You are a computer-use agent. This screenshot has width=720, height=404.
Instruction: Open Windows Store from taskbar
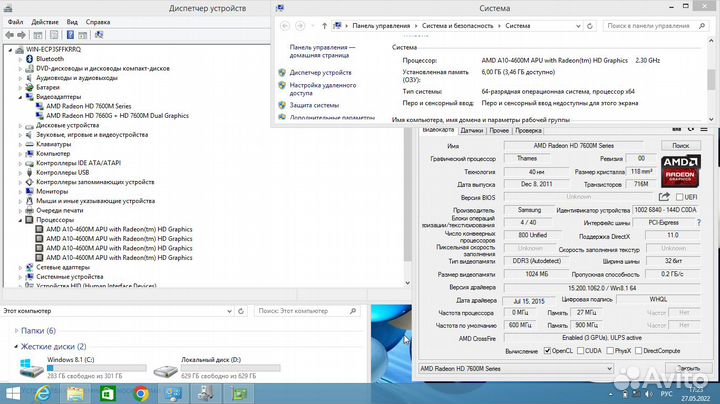pos(108,394)
